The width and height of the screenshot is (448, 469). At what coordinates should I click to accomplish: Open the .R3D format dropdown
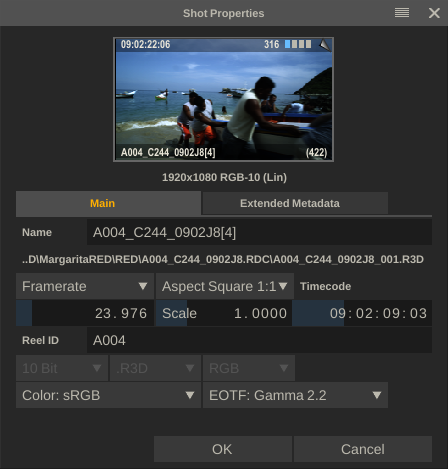point(155,368)
